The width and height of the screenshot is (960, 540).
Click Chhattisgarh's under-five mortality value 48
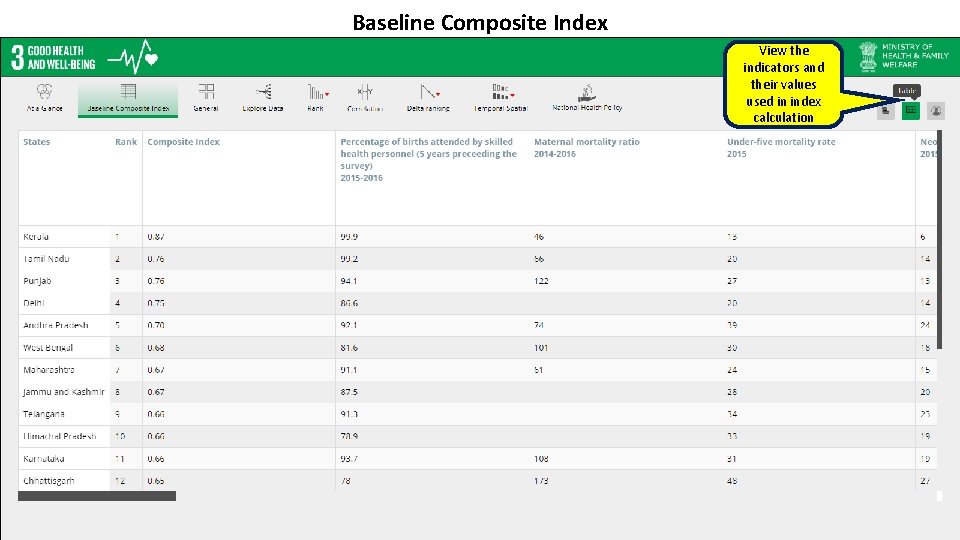point(732,481)
